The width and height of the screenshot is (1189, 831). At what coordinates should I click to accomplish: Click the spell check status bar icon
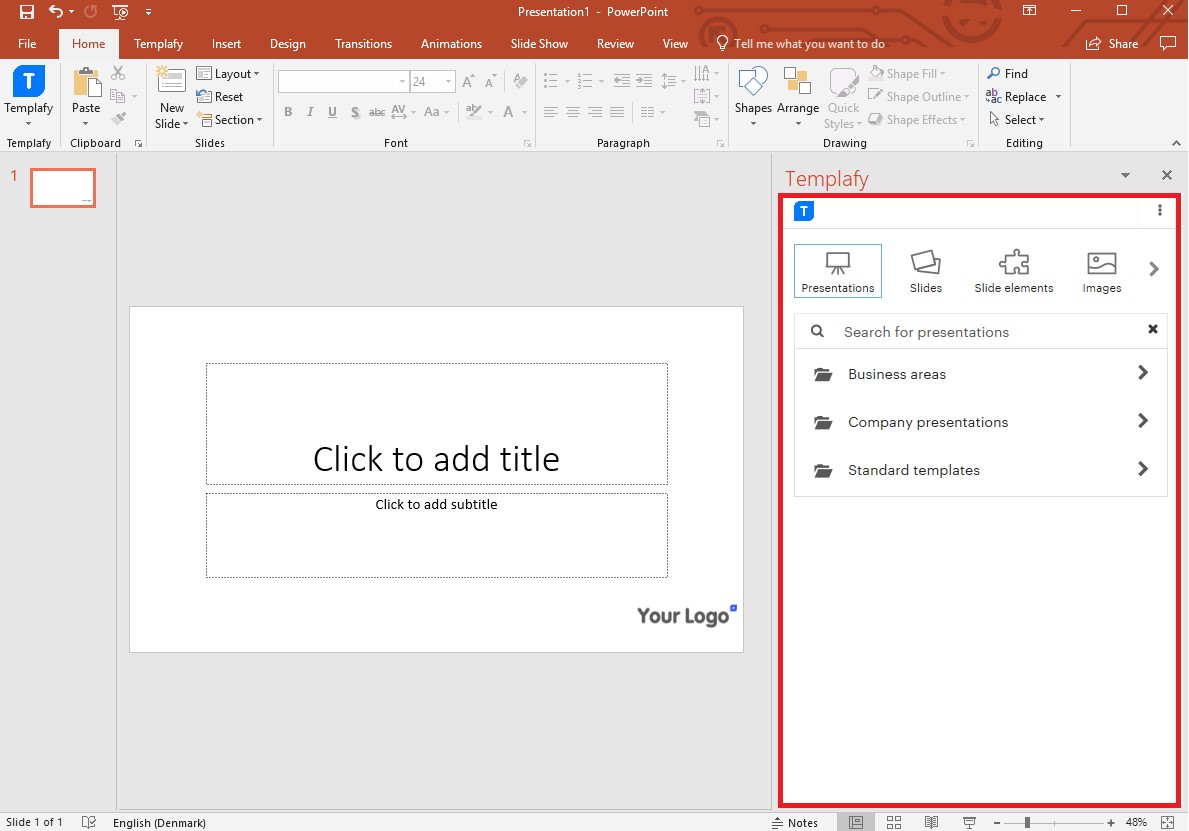tap(89, 823)
